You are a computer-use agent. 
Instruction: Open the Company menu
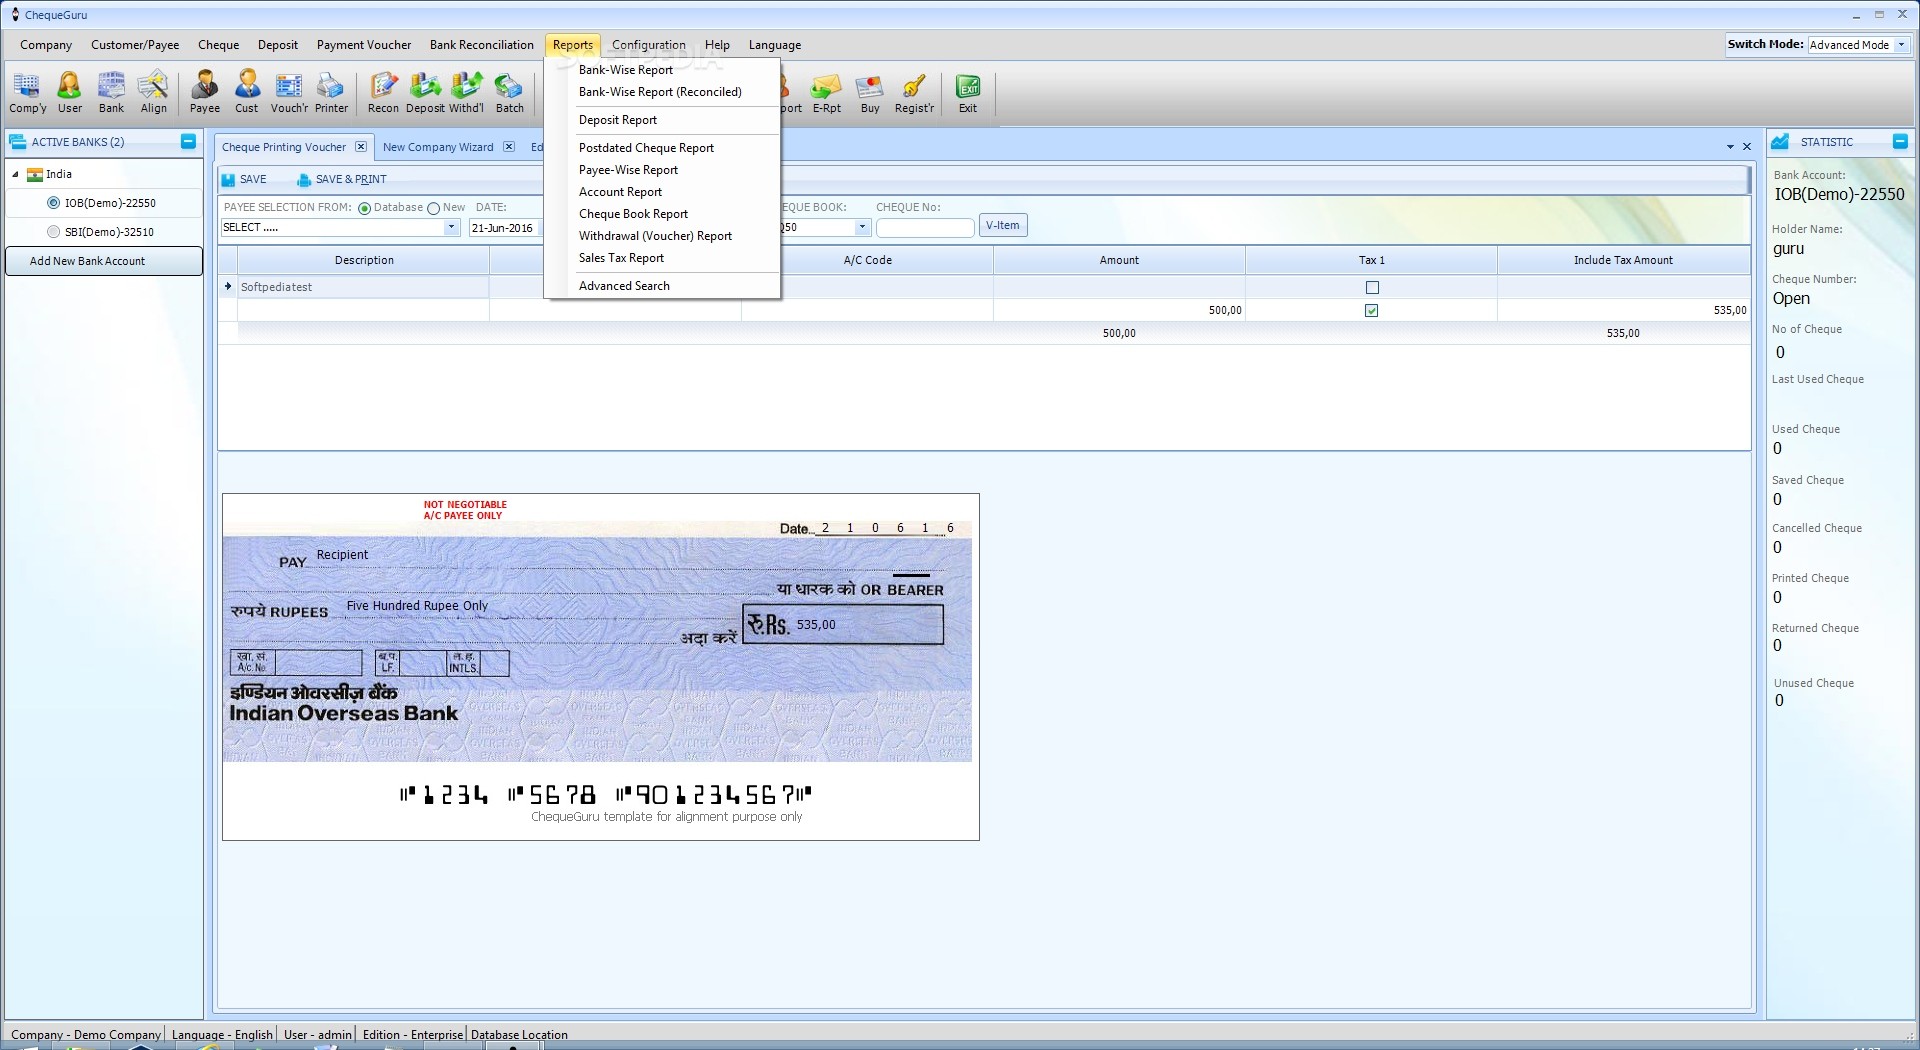[46, 45]
